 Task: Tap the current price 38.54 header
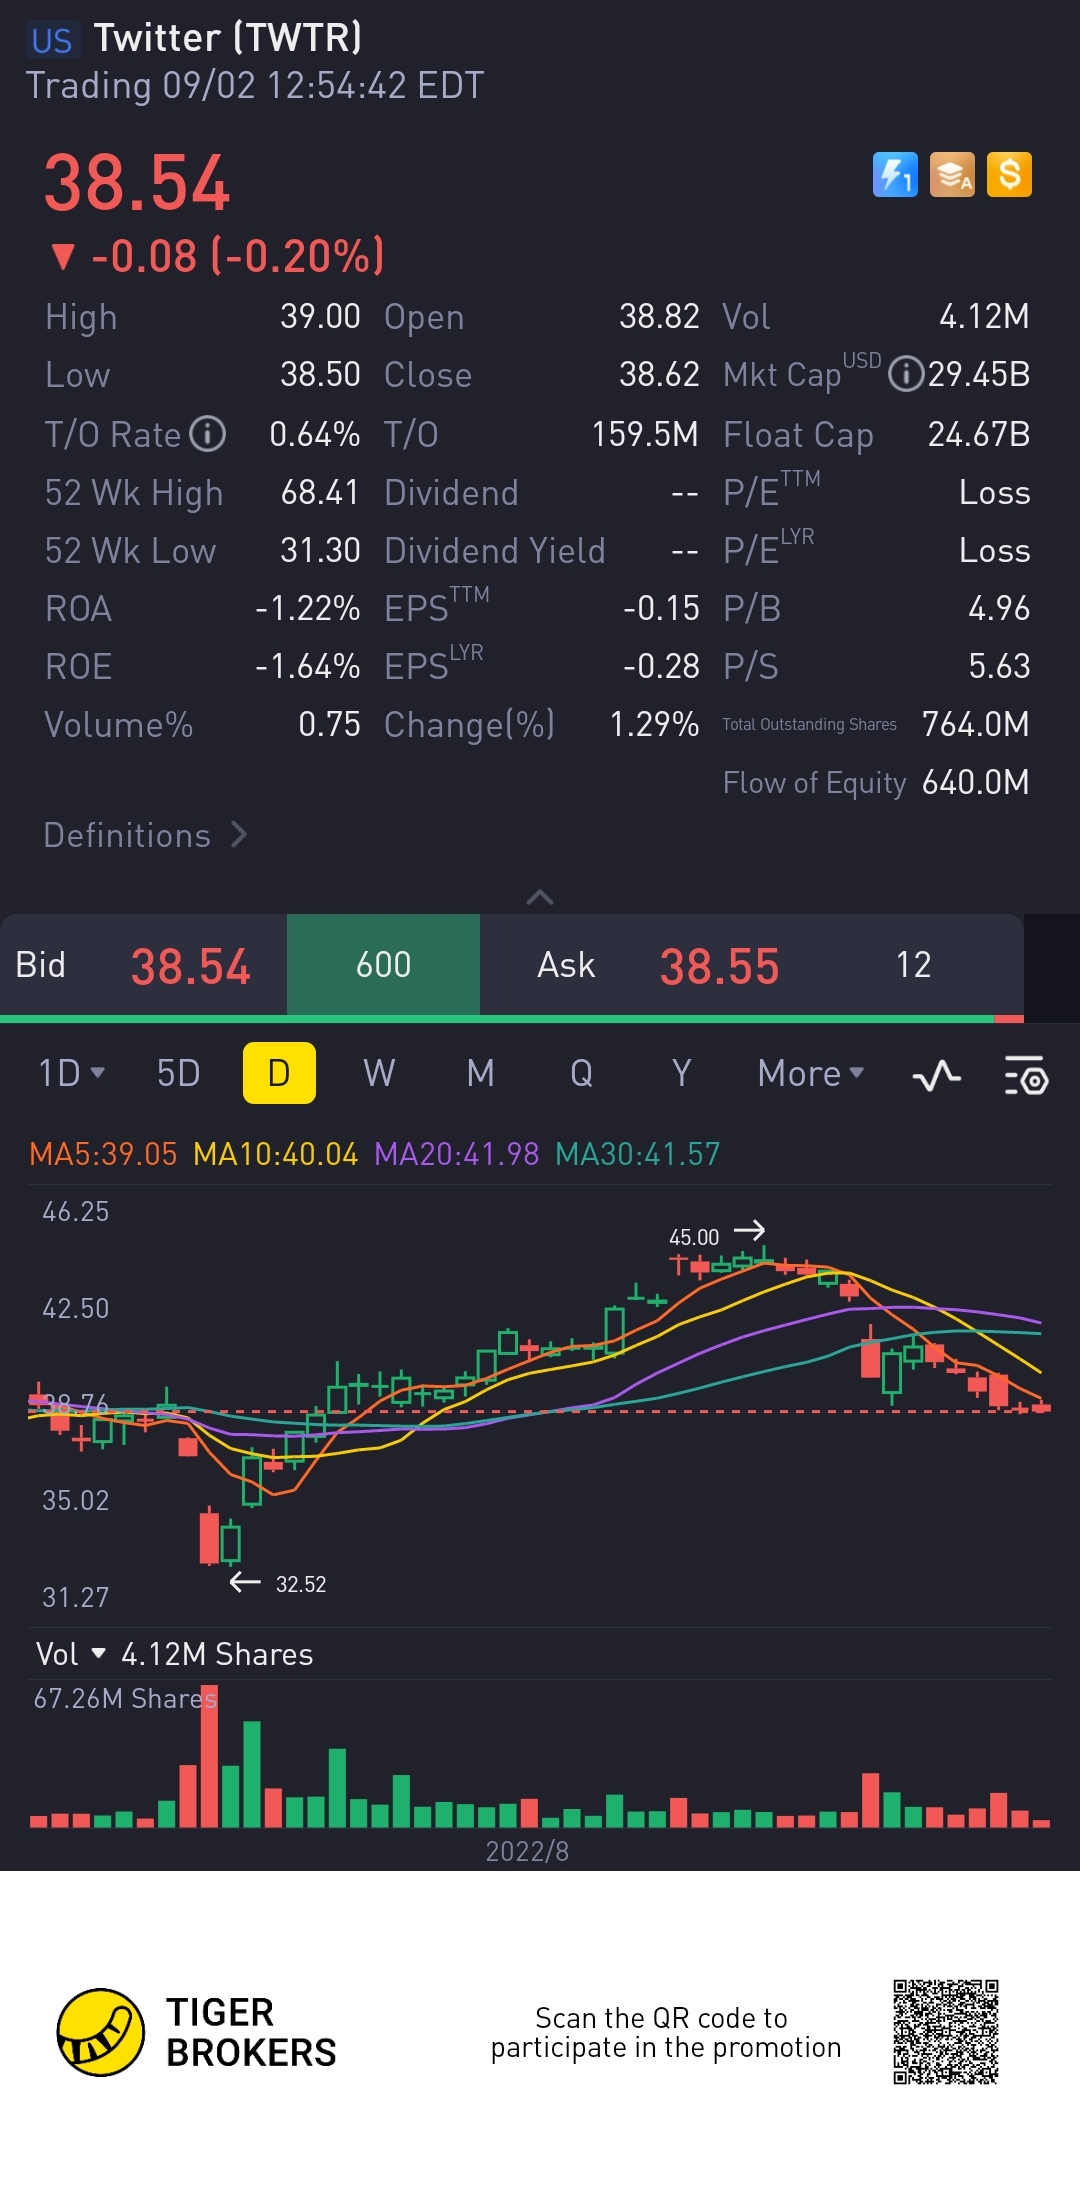(x=137, y=183)
